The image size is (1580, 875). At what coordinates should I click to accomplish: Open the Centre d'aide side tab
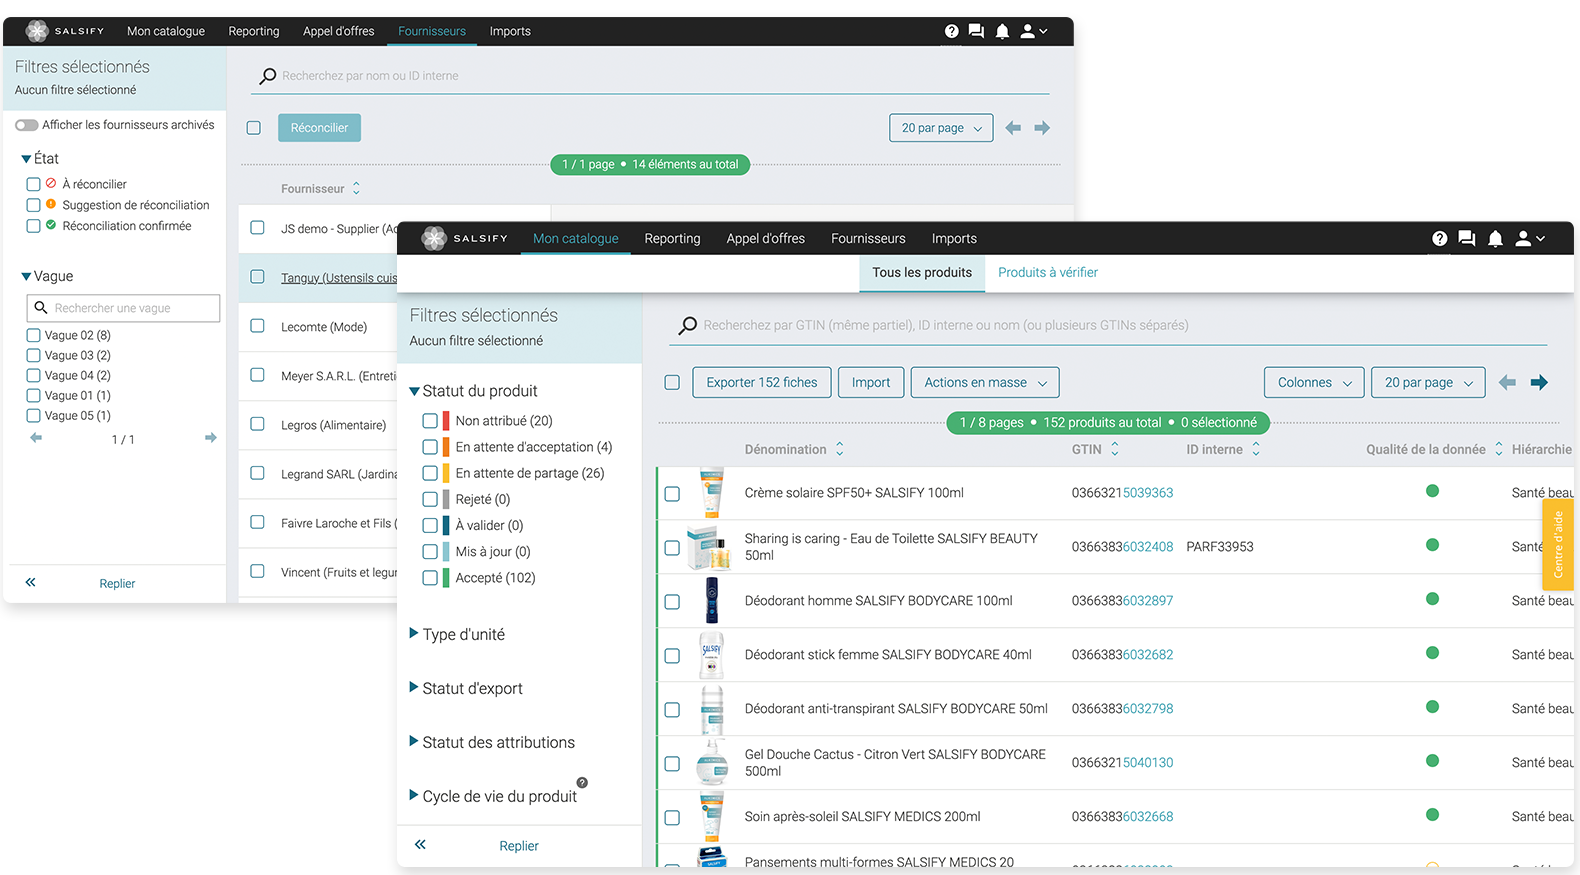click(x=1558, y=544)
